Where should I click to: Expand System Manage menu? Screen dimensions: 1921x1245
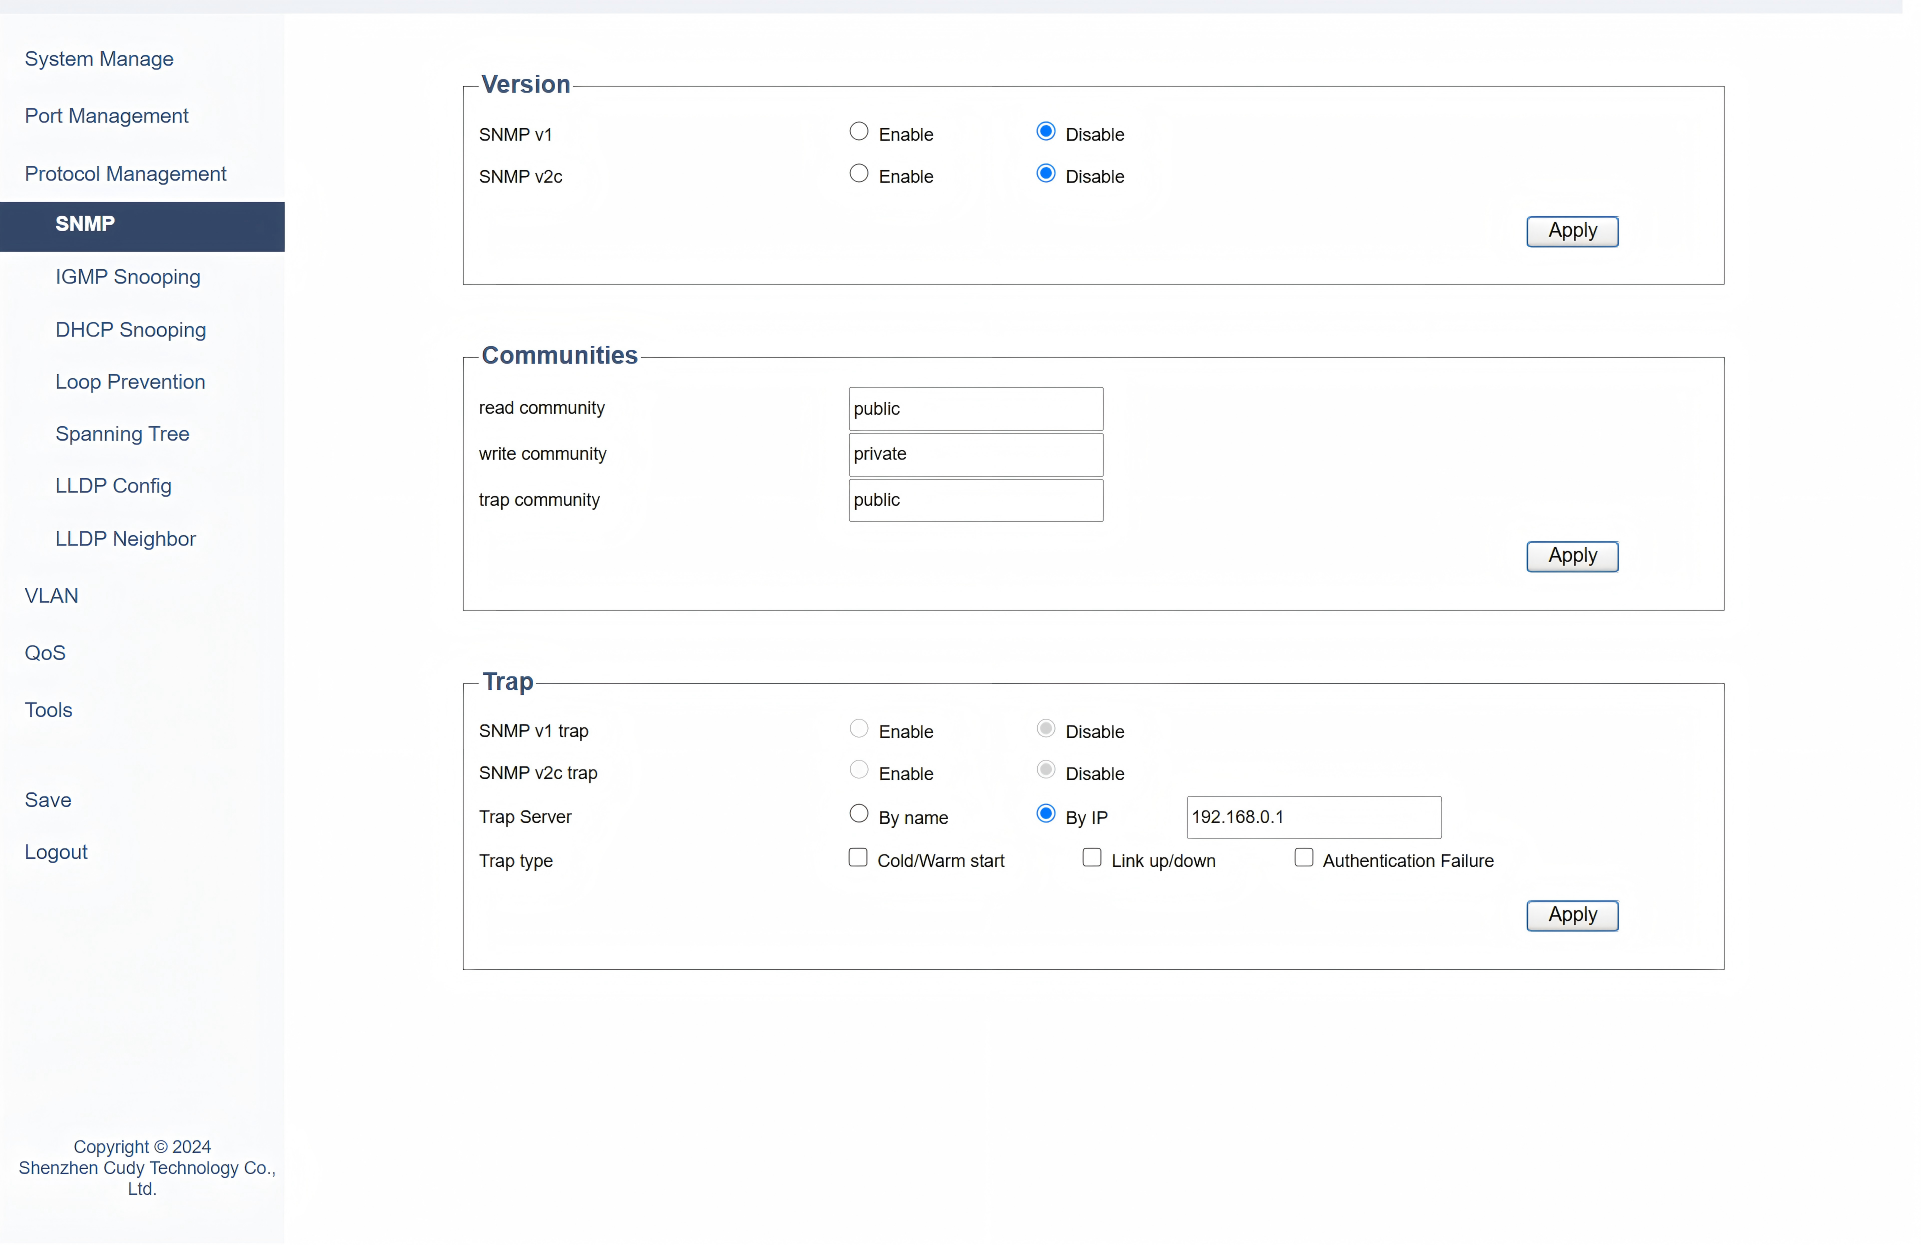[99, 59]
